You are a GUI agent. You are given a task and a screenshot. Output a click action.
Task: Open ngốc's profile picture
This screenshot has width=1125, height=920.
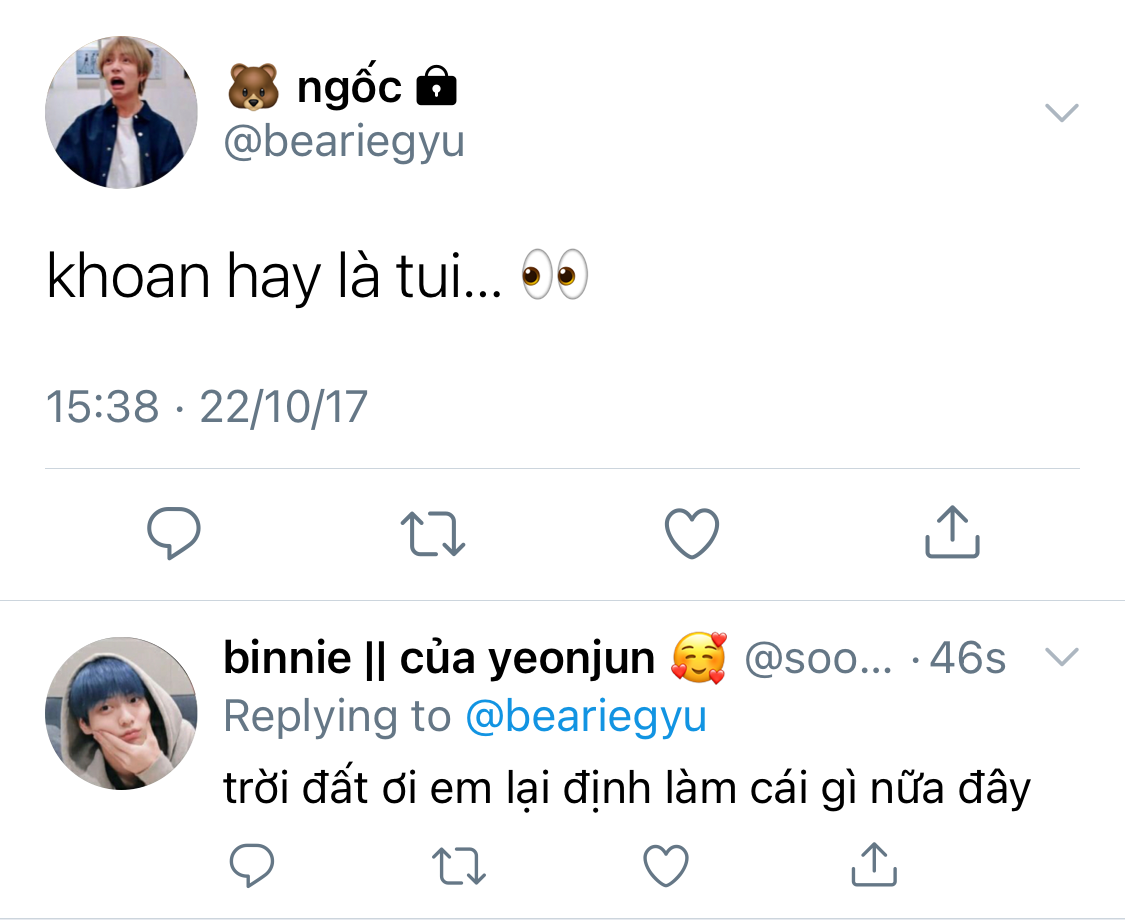(121, 113)
